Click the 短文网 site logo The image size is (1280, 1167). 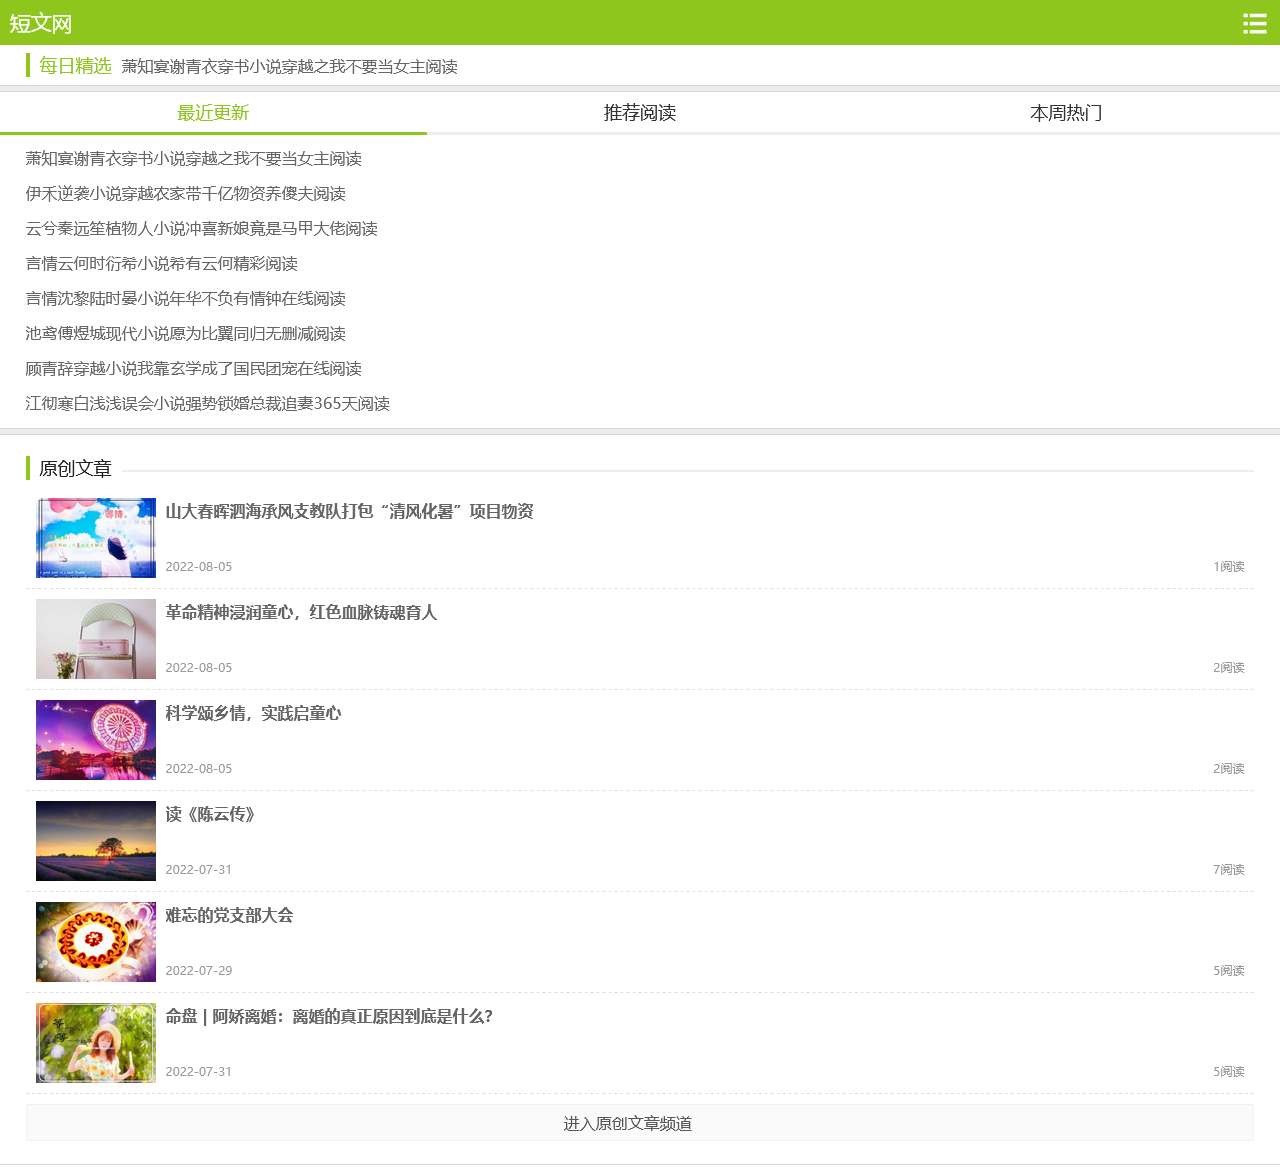click(41, 23)
